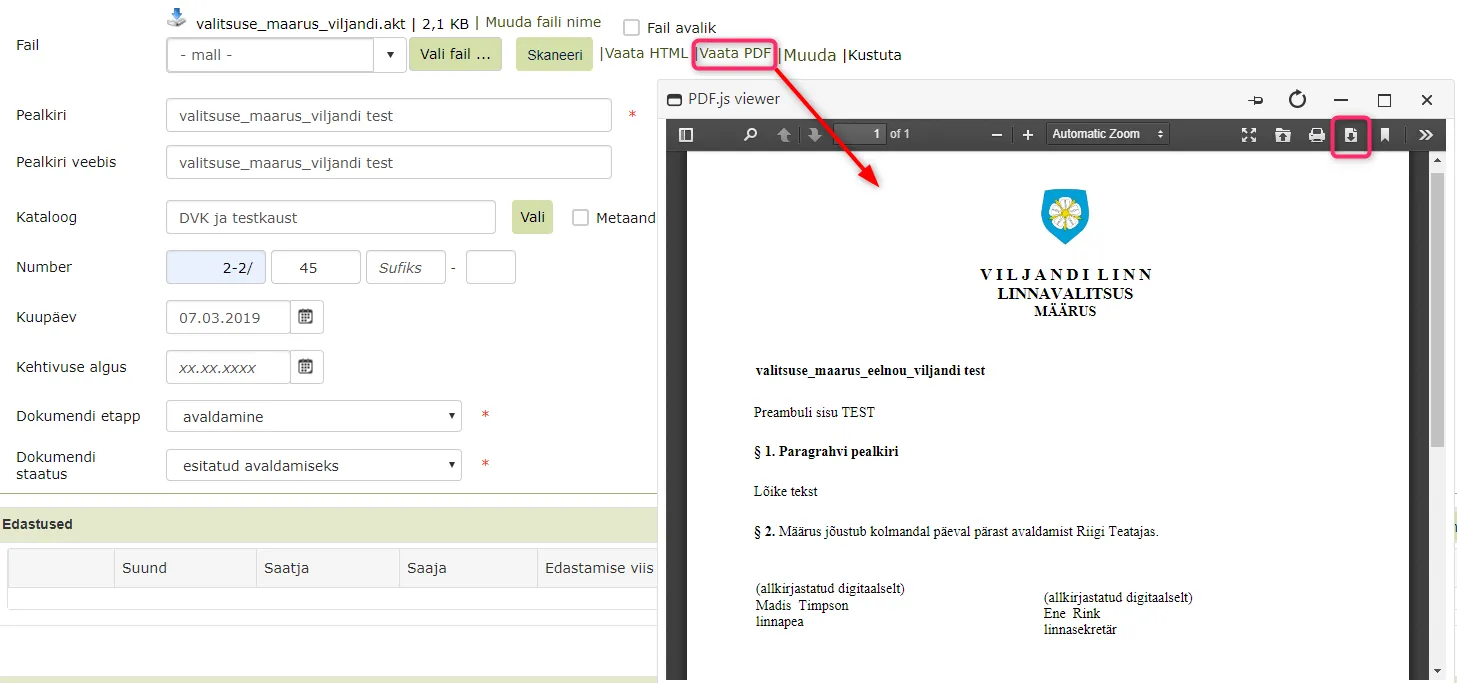Click the Kataloog input field

tap(331, 217)
